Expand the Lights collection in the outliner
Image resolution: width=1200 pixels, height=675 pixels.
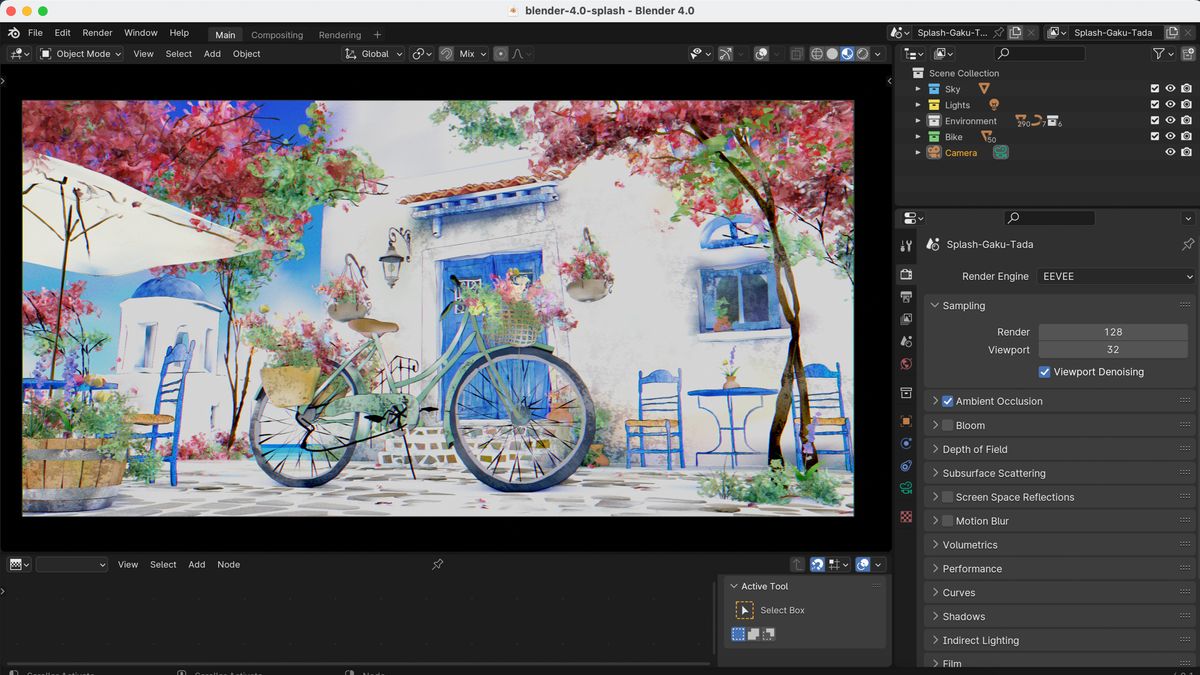(x=918, y=104)
